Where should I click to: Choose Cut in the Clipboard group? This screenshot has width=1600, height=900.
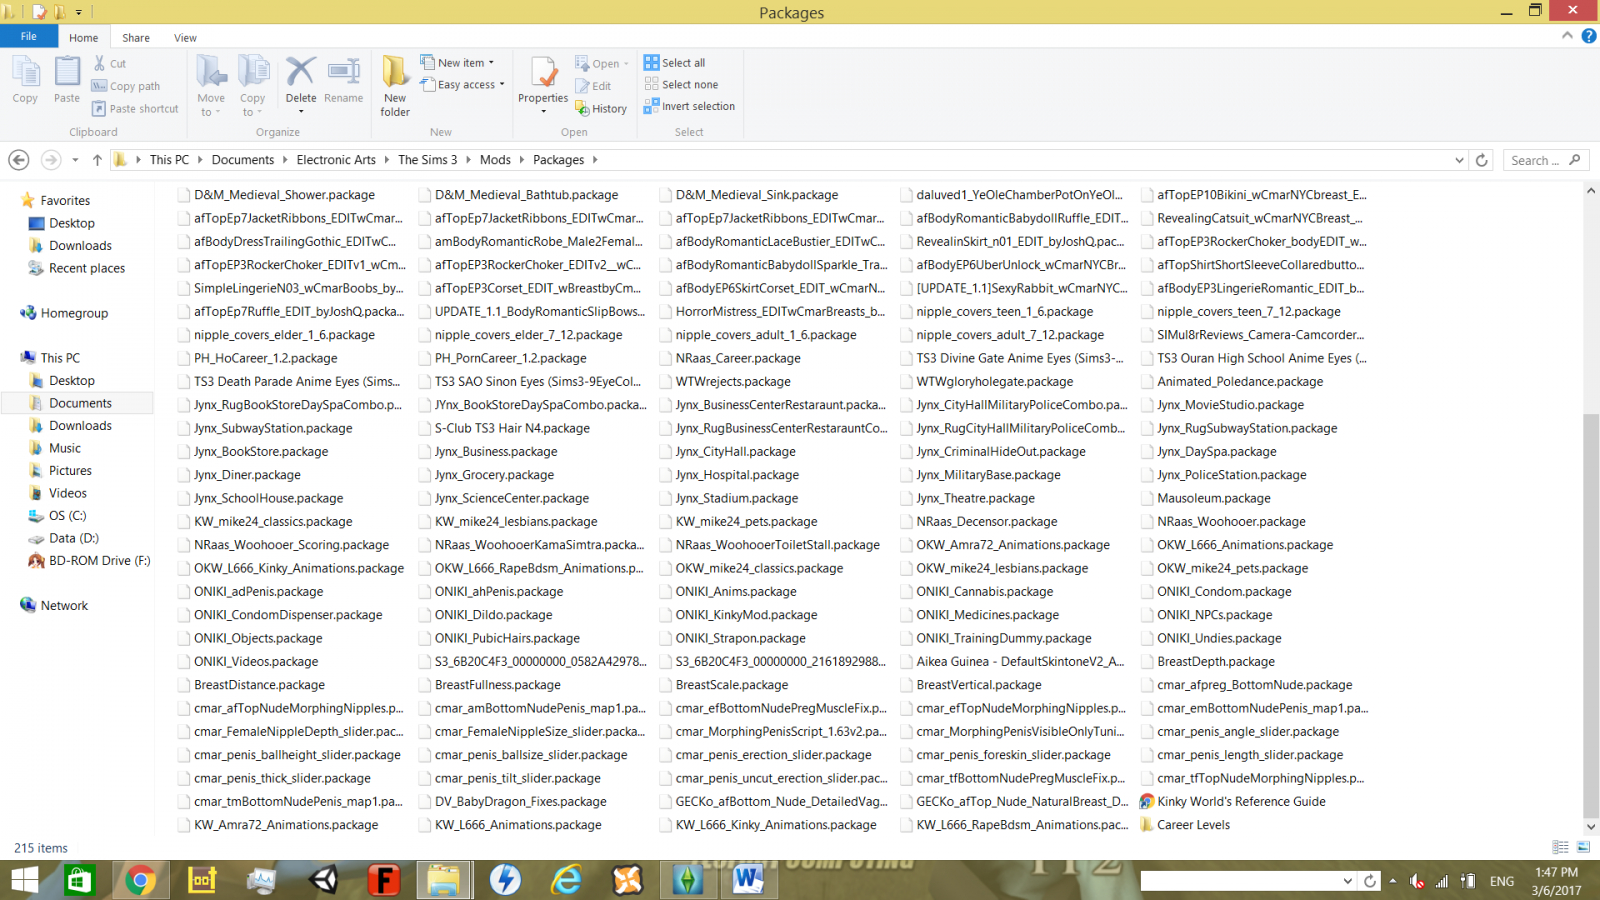pyautogui.click(x=109, y=63)
